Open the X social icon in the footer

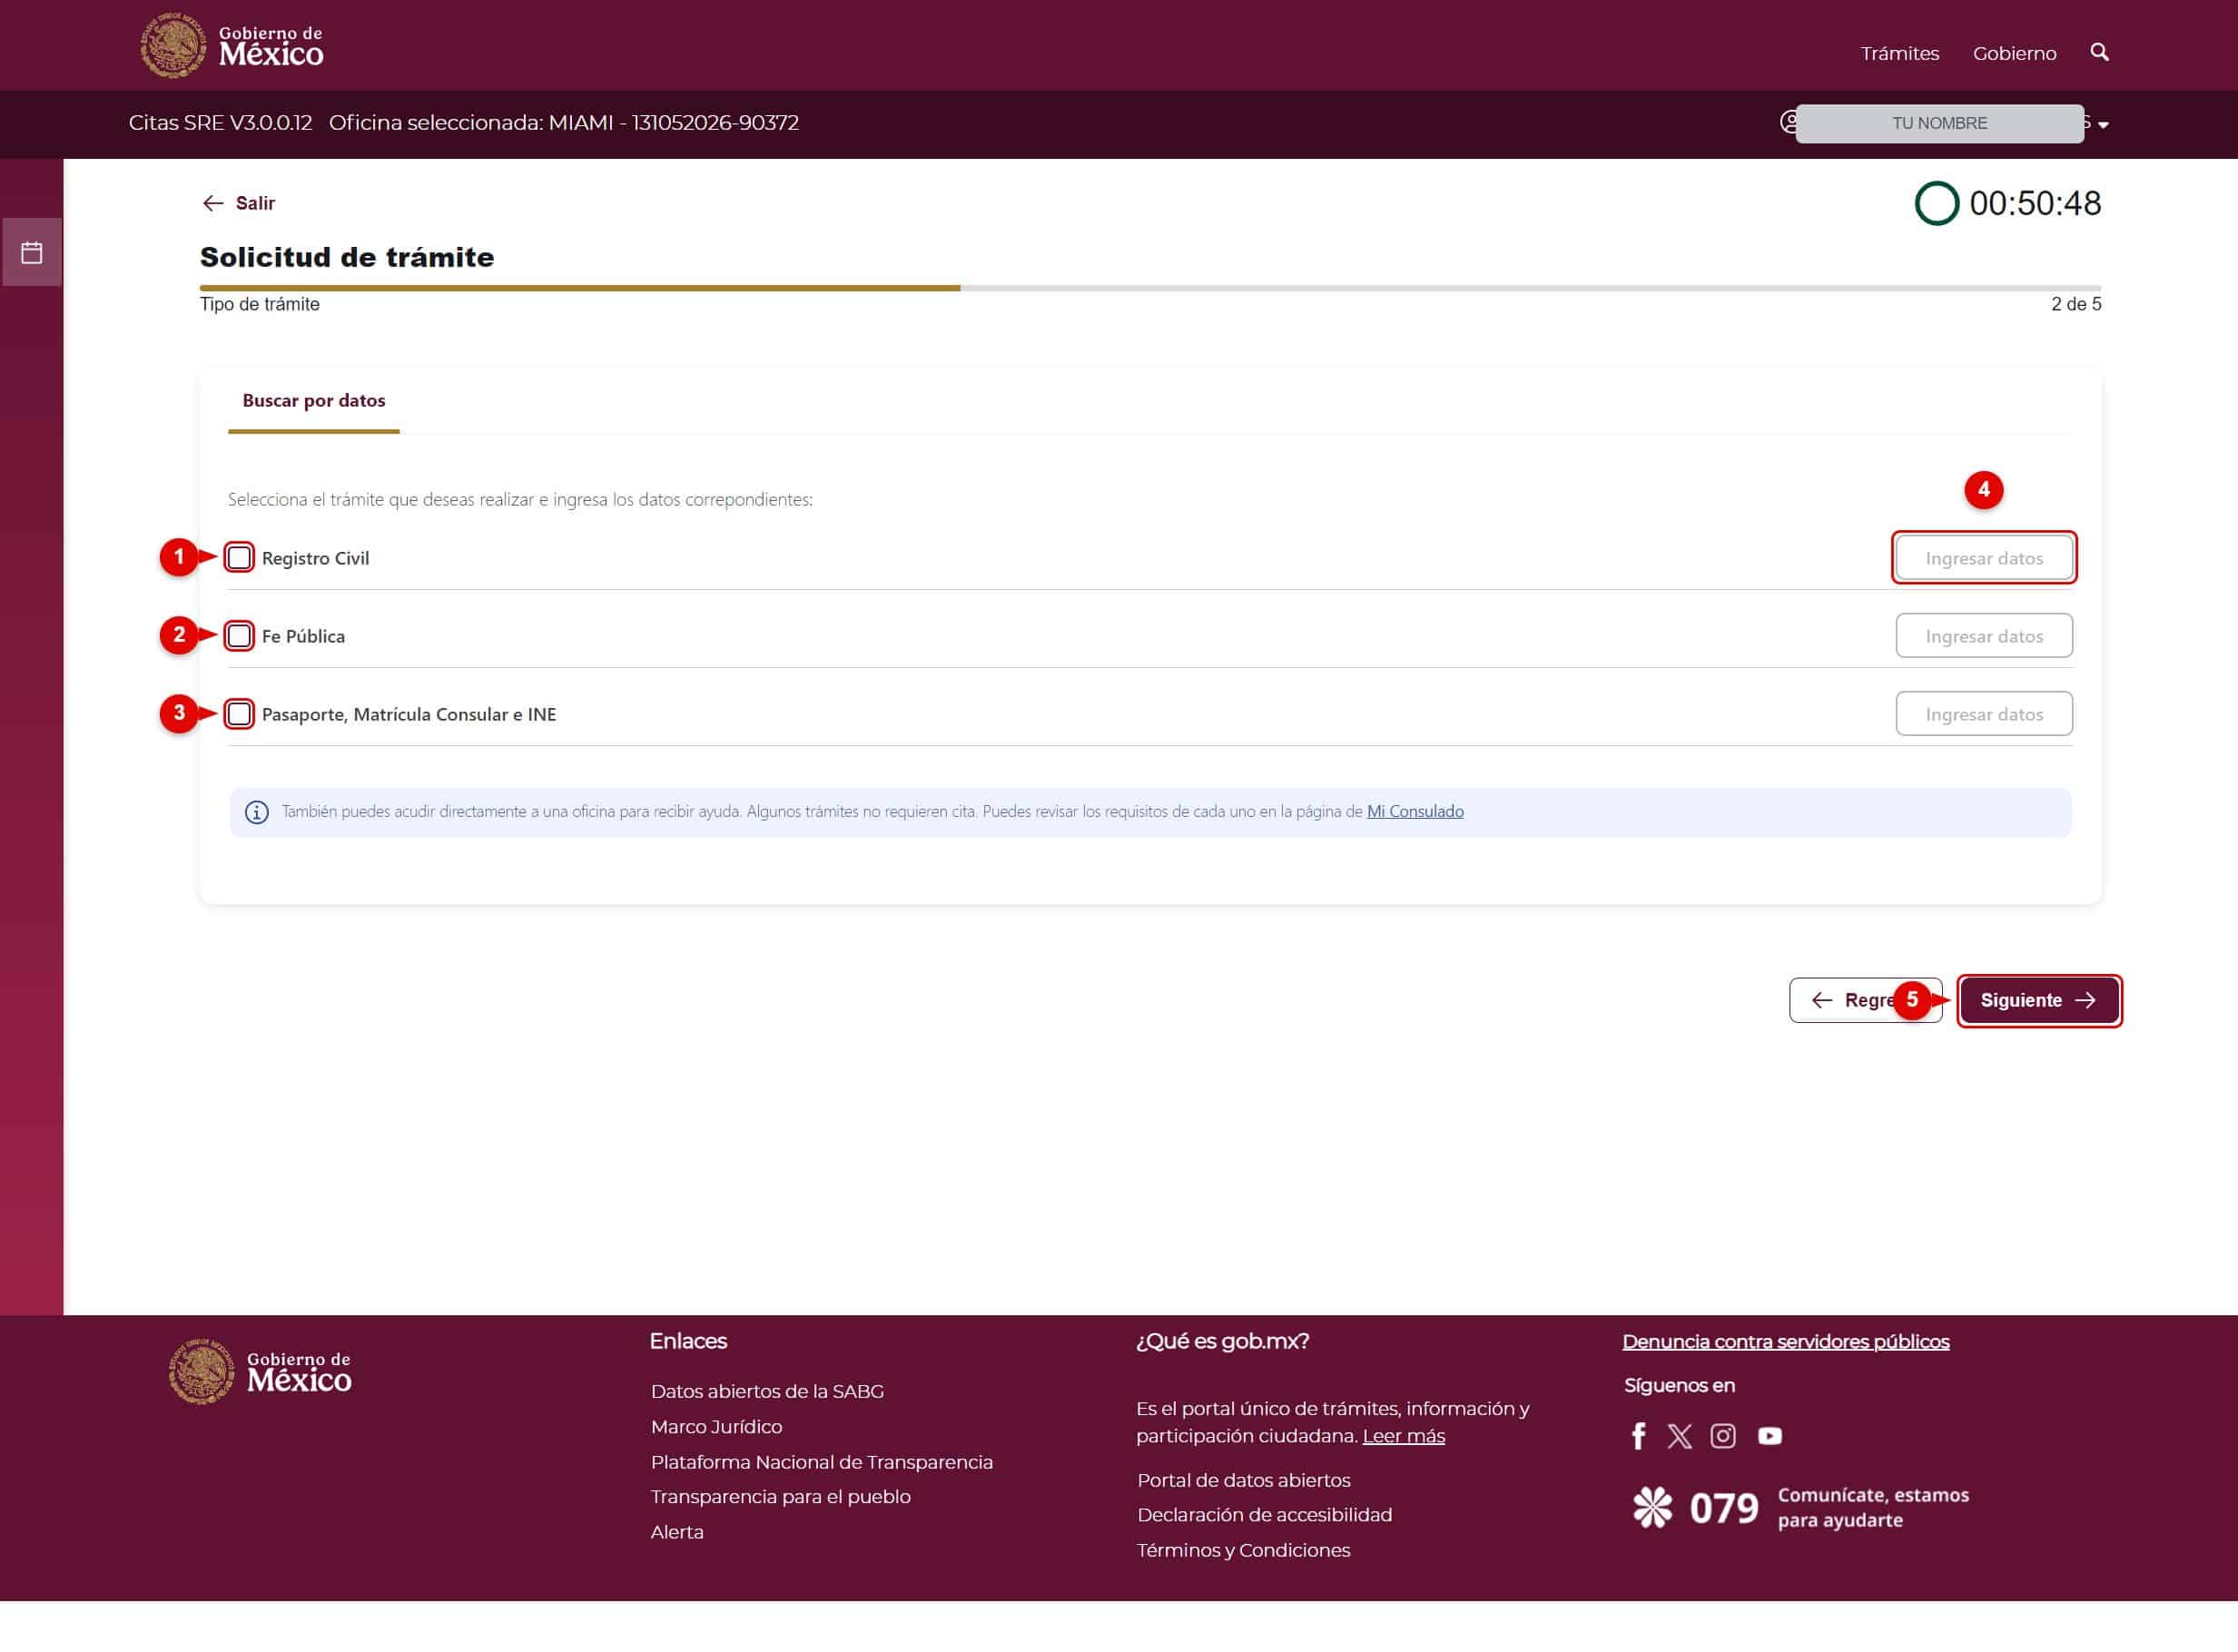[x=1680, y=1436]
